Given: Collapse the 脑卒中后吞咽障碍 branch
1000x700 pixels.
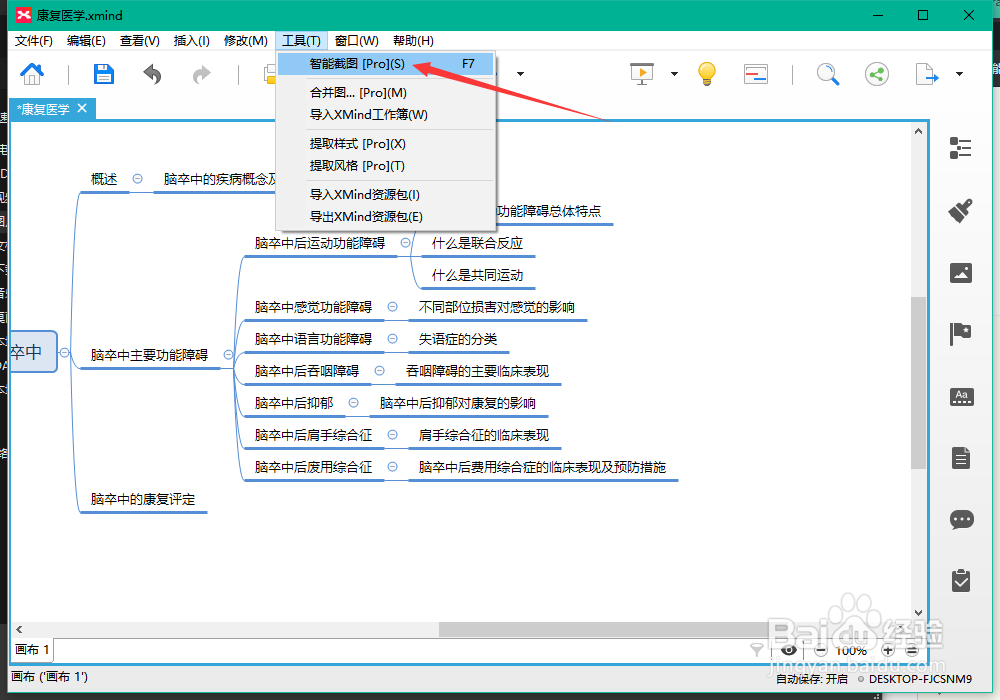Looking at the screenshot, I should point(379,370).
